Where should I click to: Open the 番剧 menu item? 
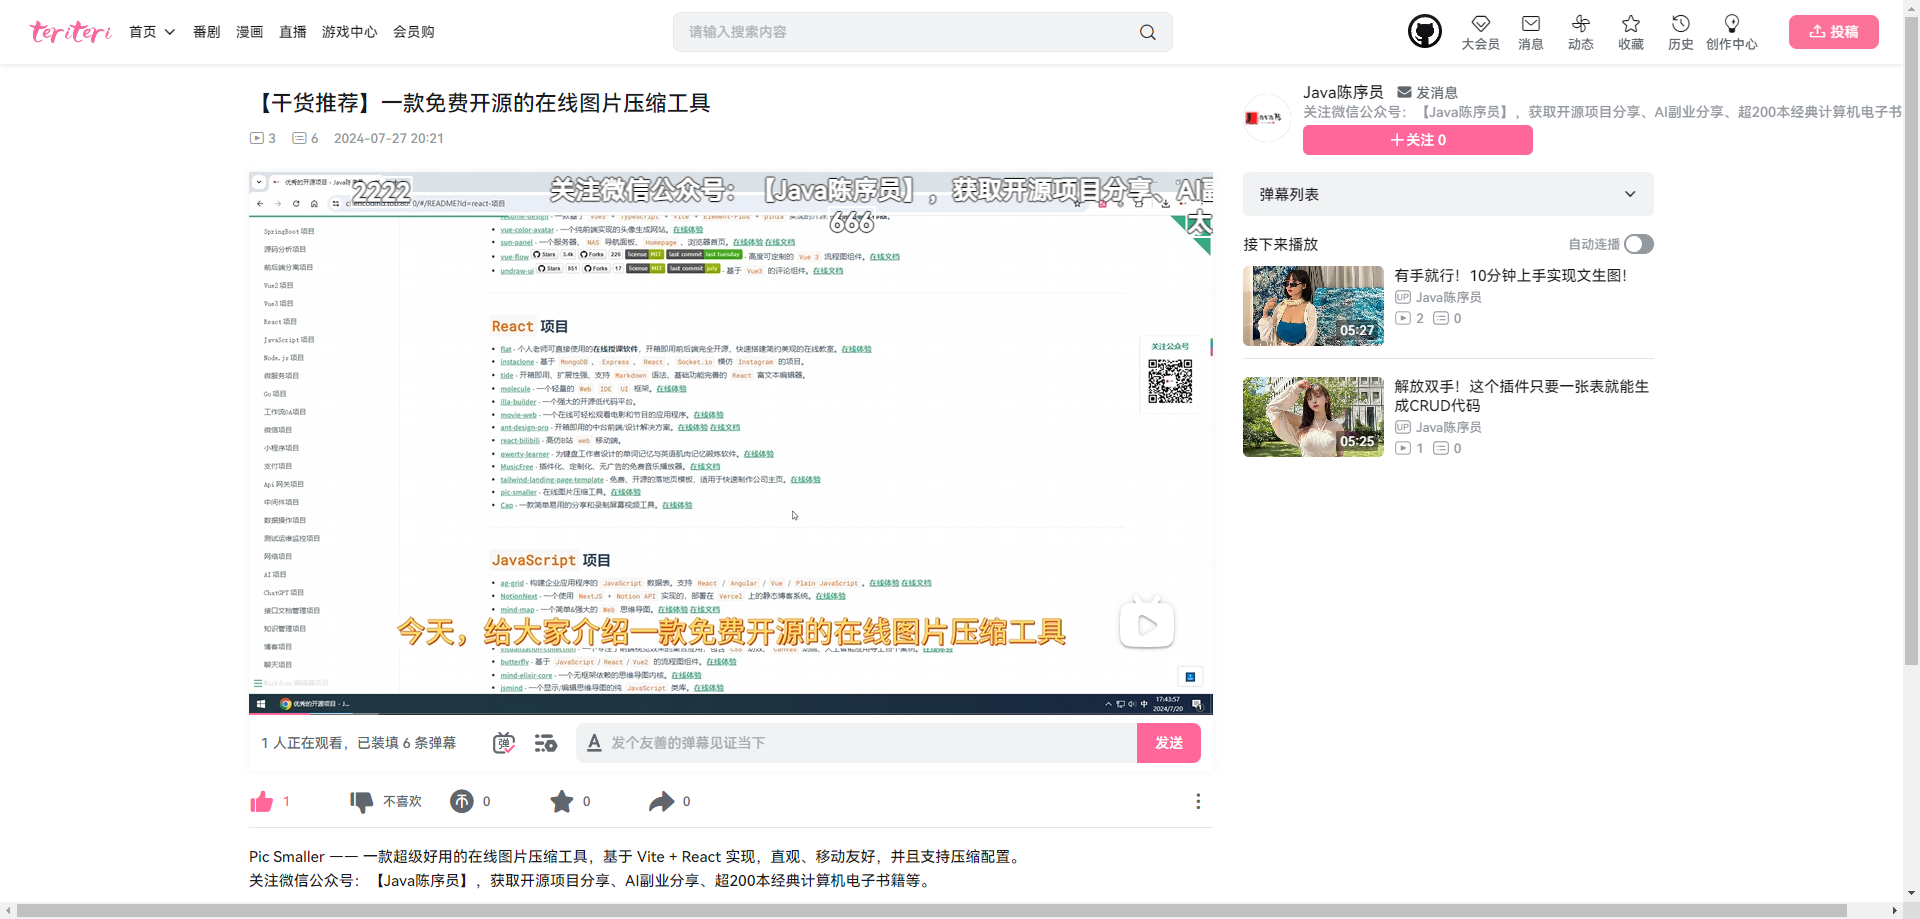[x=207, y=32]
